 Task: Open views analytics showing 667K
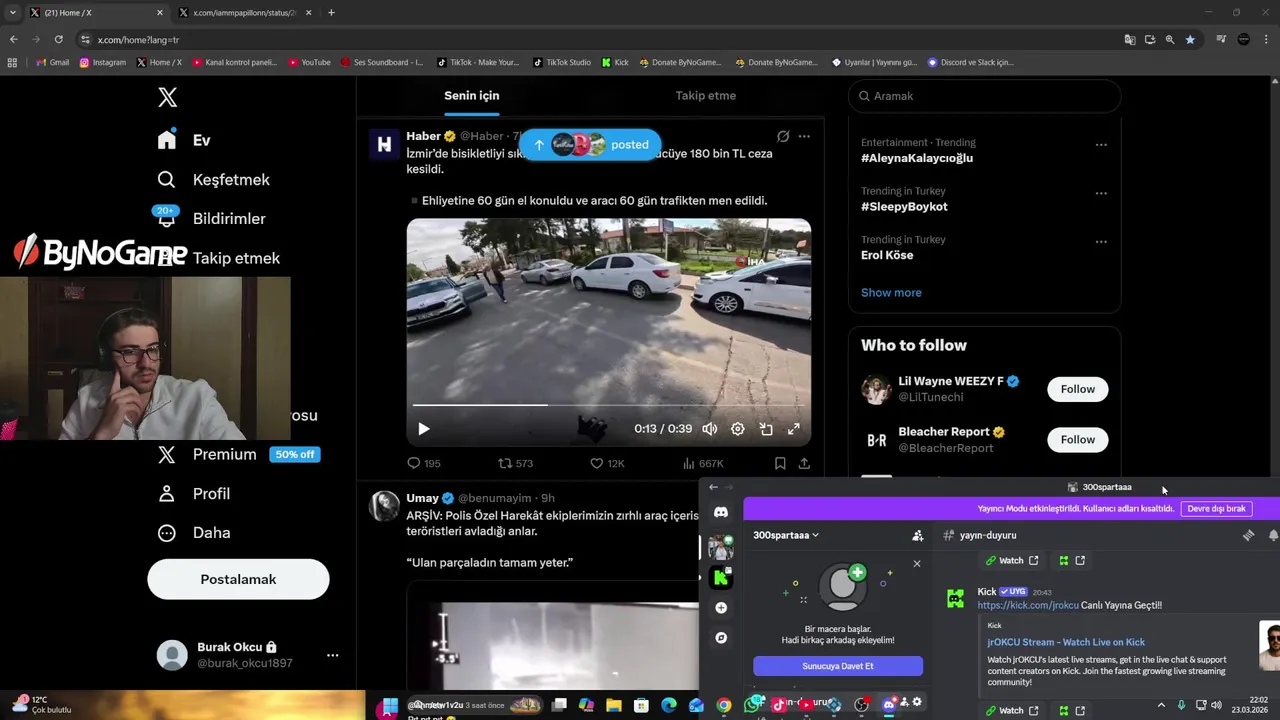(x=703, y=463)
